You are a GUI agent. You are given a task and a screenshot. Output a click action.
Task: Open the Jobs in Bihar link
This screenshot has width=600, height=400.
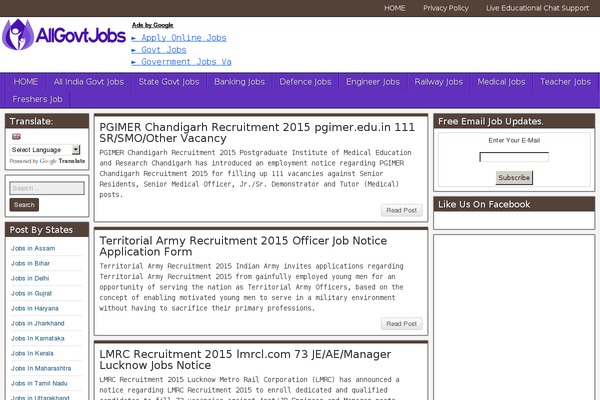point(30,263)
